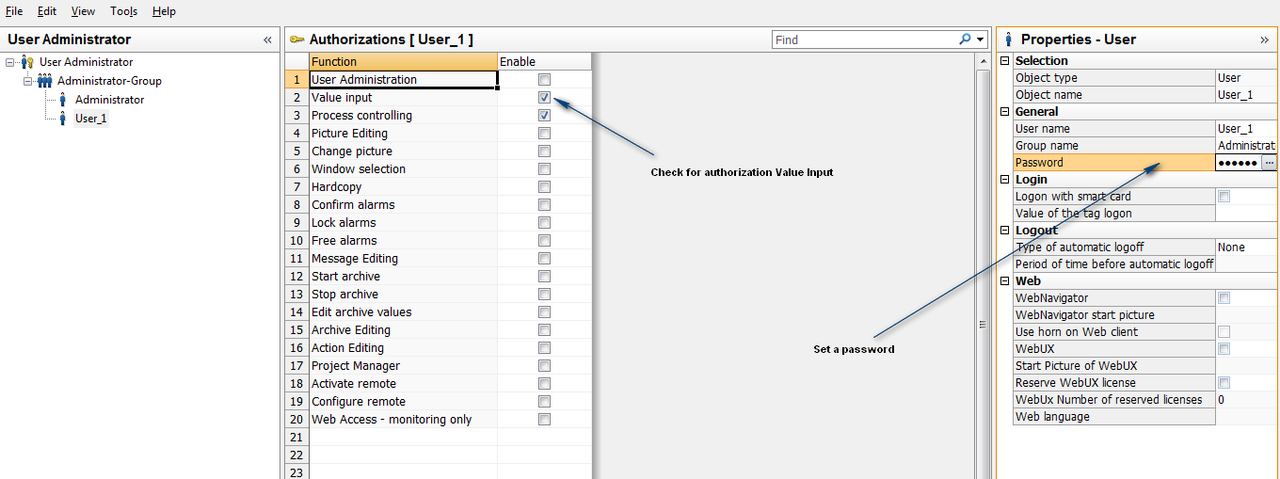Enable the Free alarms checkbox

544,241
